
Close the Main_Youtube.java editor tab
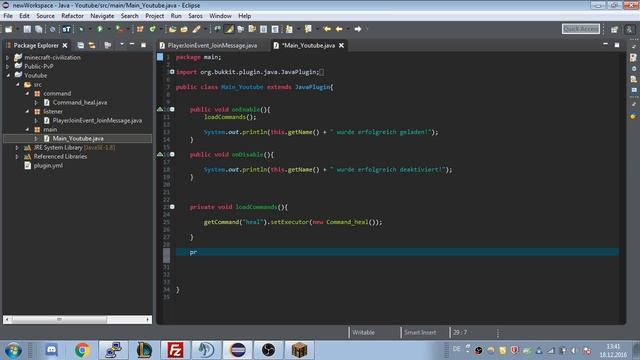click(341, 45)
